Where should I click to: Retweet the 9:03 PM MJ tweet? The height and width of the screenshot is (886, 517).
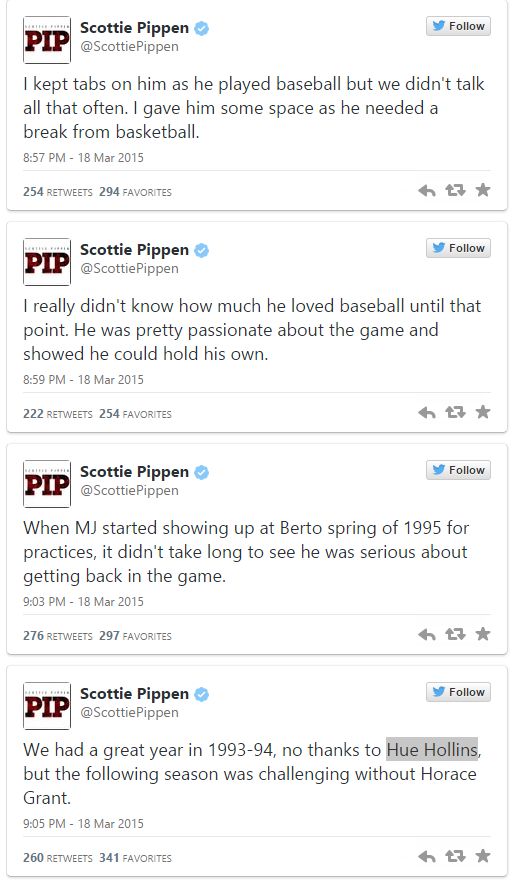coord(455,635)
